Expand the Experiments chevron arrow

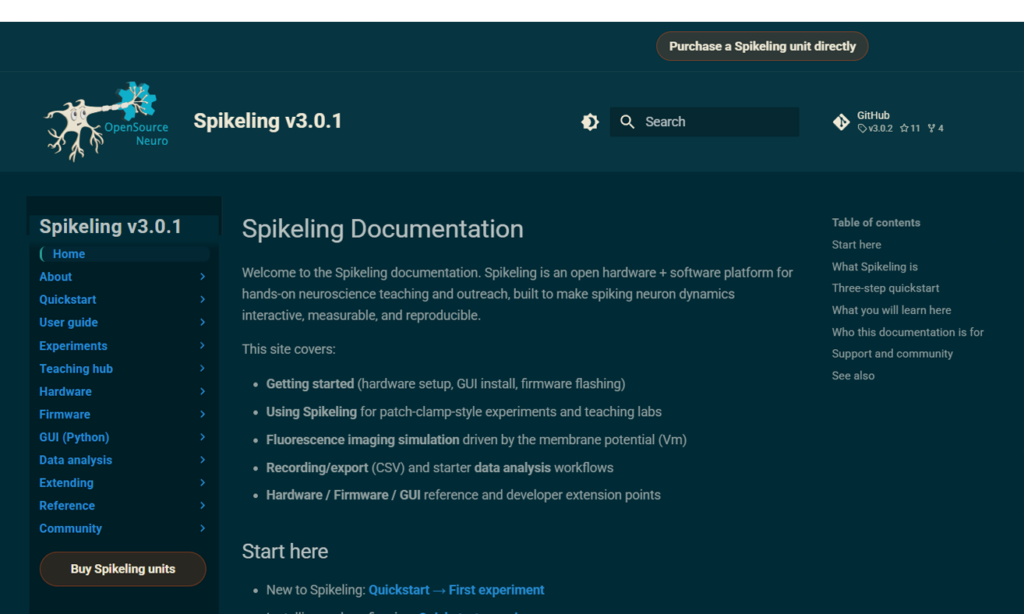click(x=203, y=346)
